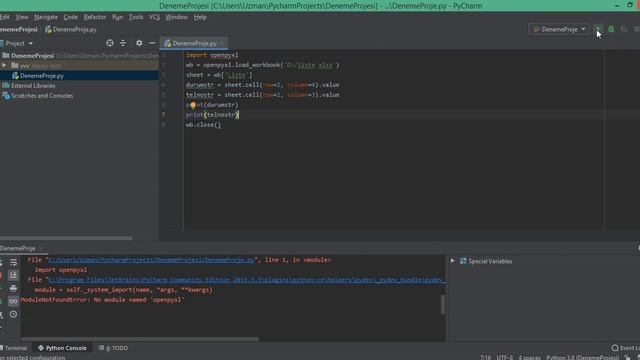Select DenemeProje.py in the project tree
640x360 pixels.
click(x=79, y=76)
